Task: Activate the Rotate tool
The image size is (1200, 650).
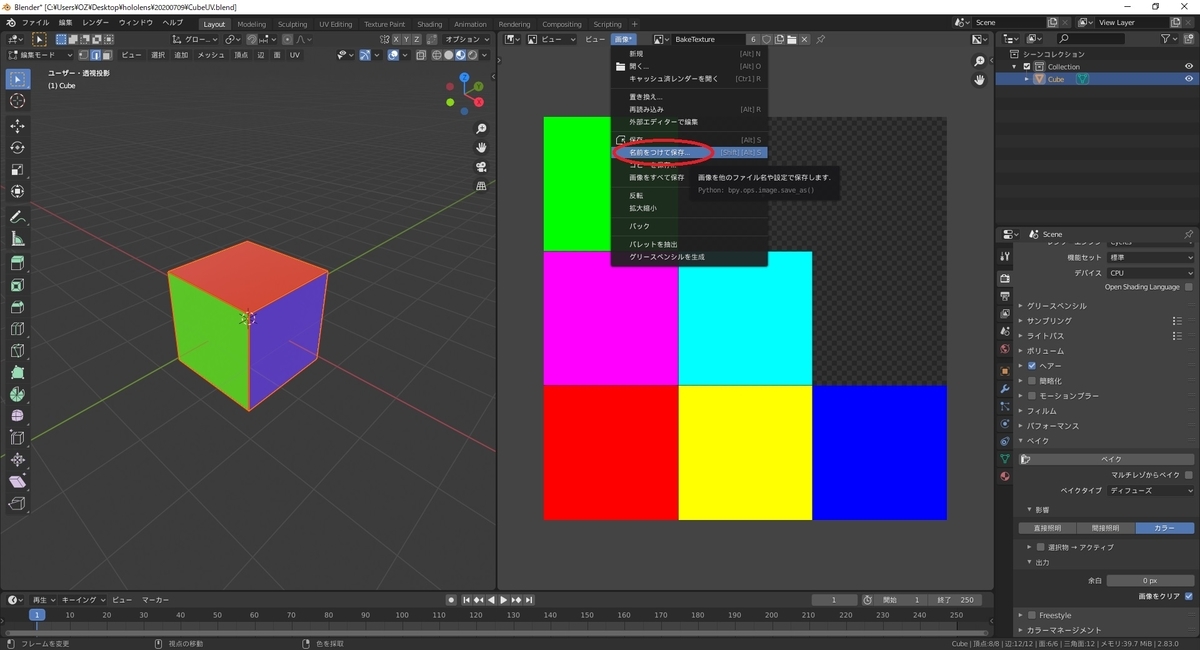Action: [17, 148]
